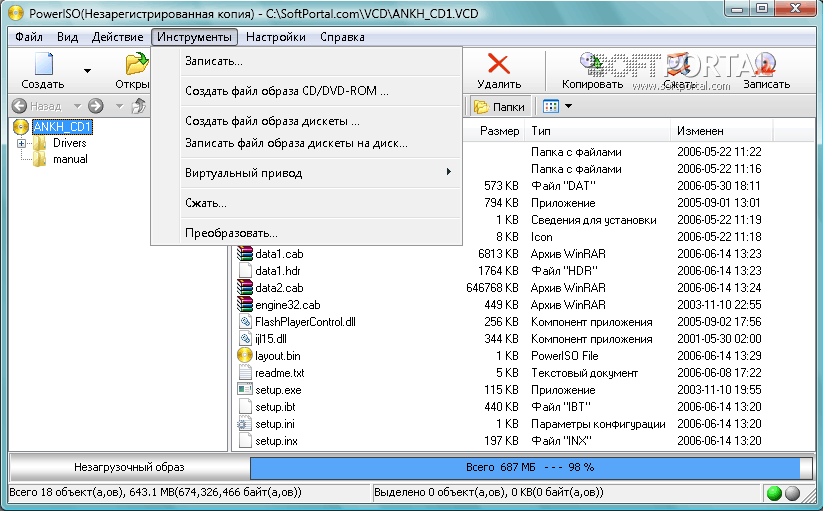Click the Изменен column header
Viewport: 823px width, 511px height.
pos(700,131)
